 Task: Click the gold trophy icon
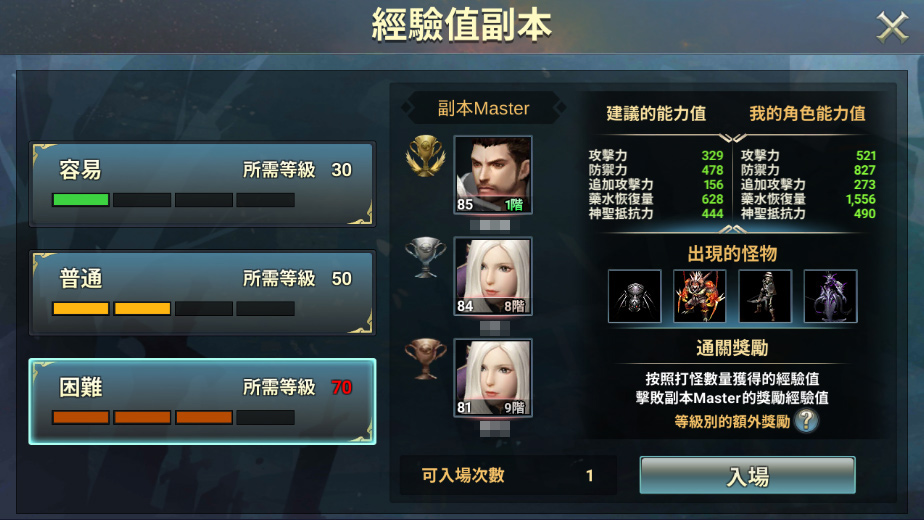click(425, 156)
